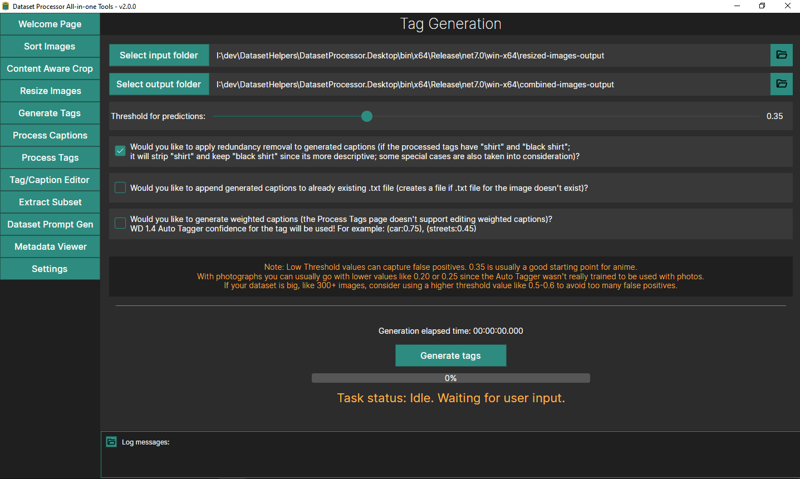Screen dimensions: 800x479
Task: Click the threshold value 0.35
Action: coord(774,116)
